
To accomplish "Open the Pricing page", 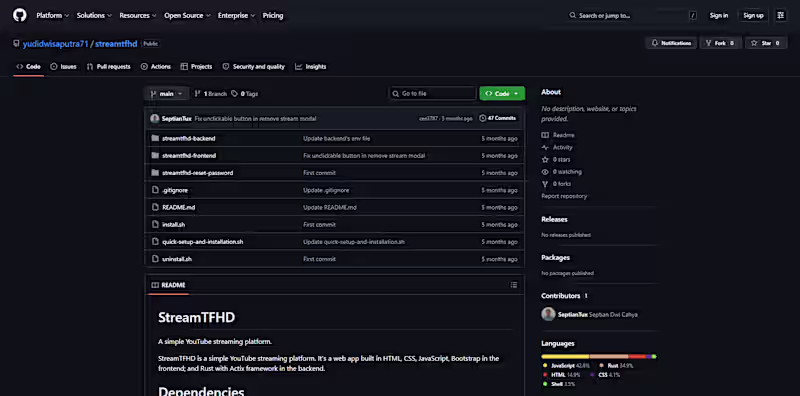I will pos(273,15).
